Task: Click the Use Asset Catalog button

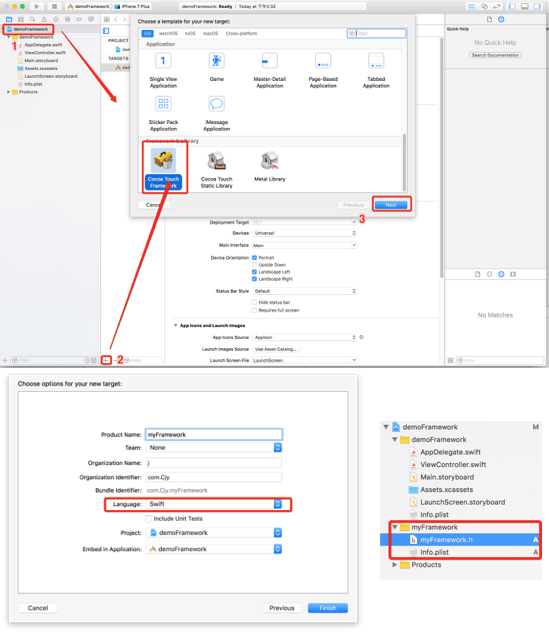Action: [277, 349]
